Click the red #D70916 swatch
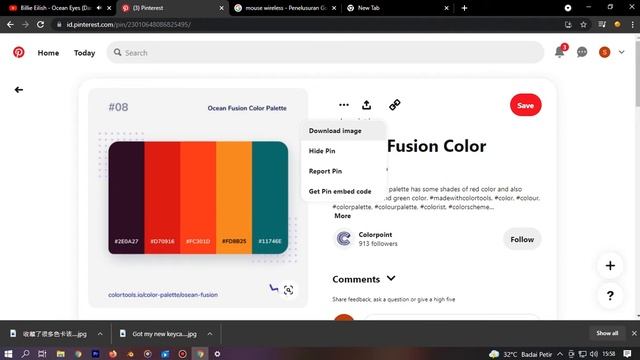This screenshot has width=640, height=360. pyautogui.click(x=162, y=198)
